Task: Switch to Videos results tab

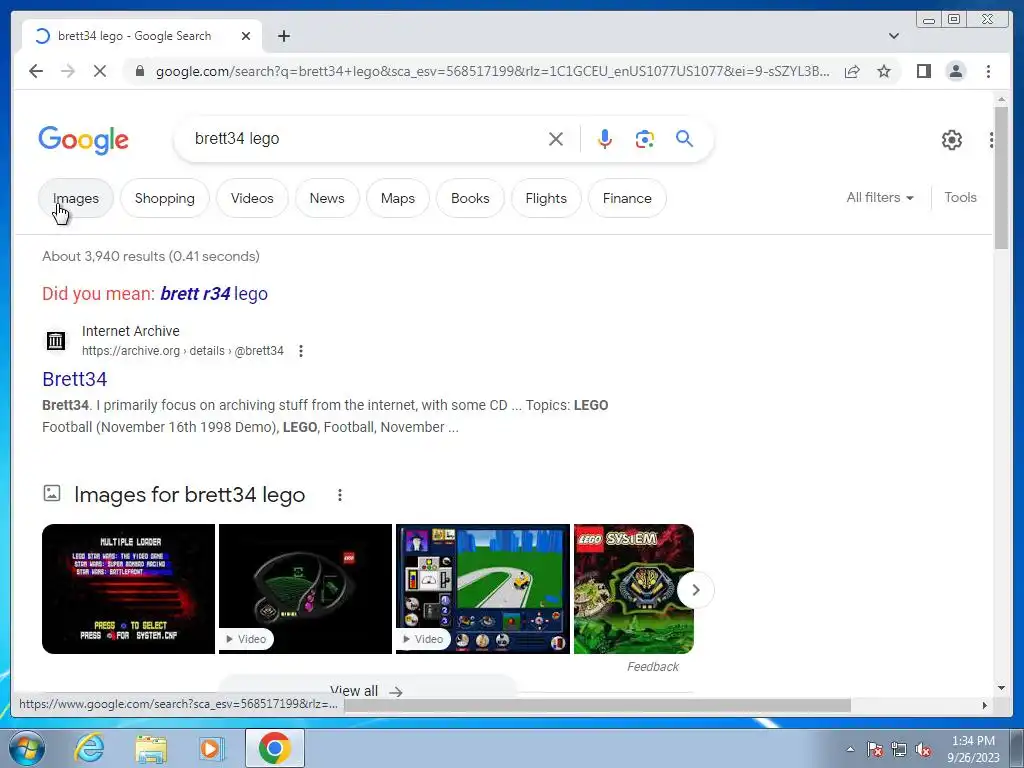Action: (x=252, y=198)
